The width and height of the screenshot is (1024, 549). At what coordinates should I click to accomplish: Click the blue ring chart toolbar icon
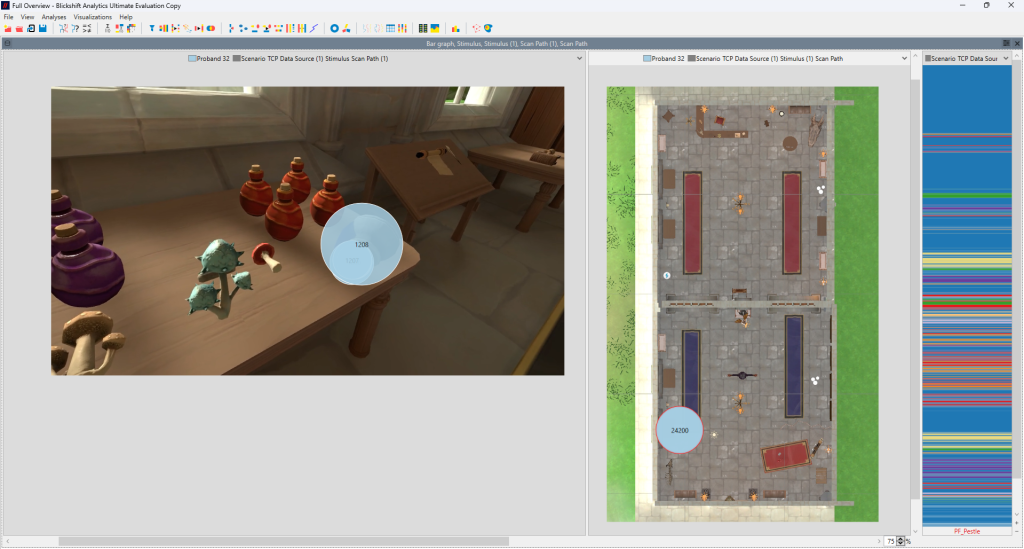click(335, 28)
